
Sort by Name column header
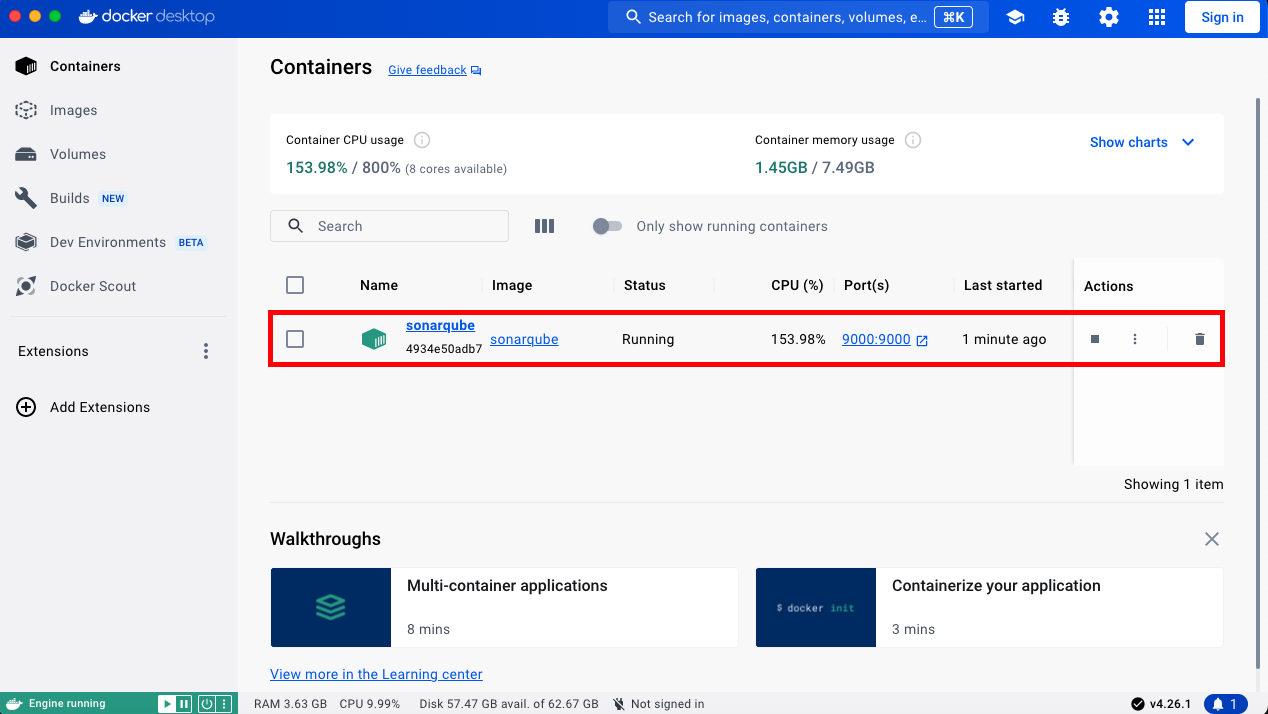click(379, 285)
